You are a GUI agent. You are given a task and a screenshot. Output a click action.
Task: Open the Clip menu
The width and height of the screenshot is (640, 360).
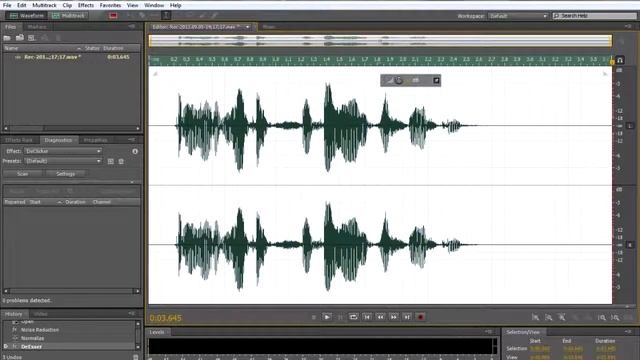(67, 5)
